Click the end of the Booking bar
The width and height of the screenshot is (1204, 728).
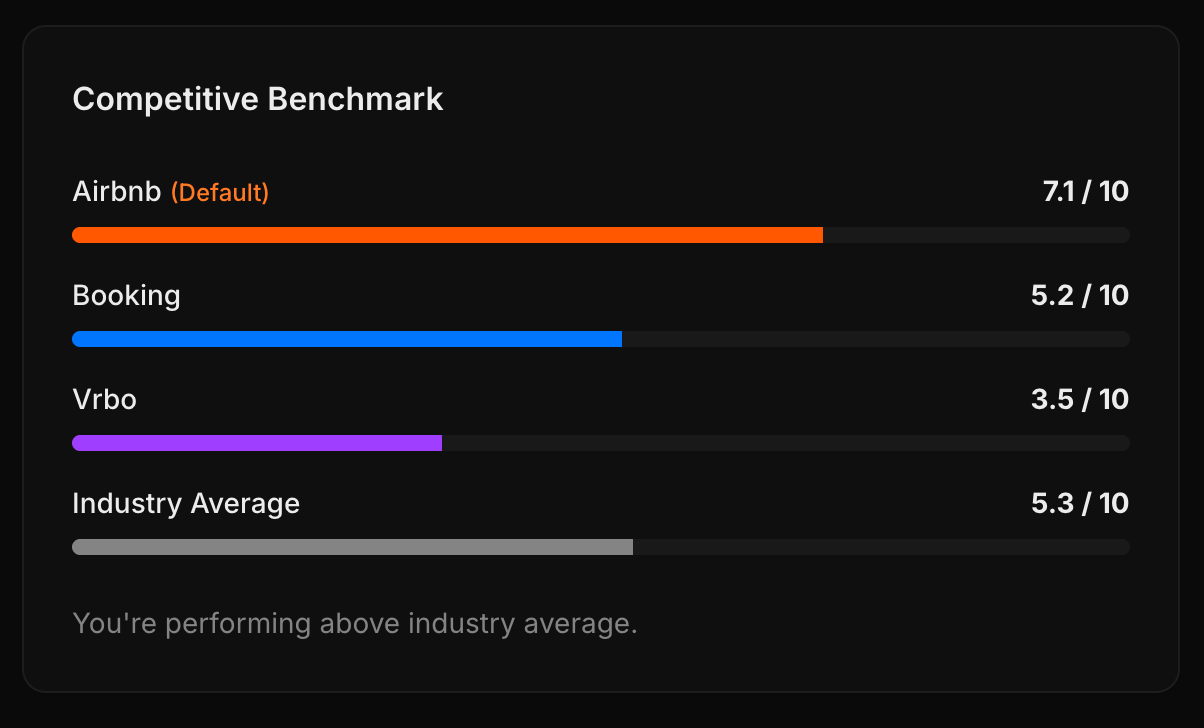[615, 339]
